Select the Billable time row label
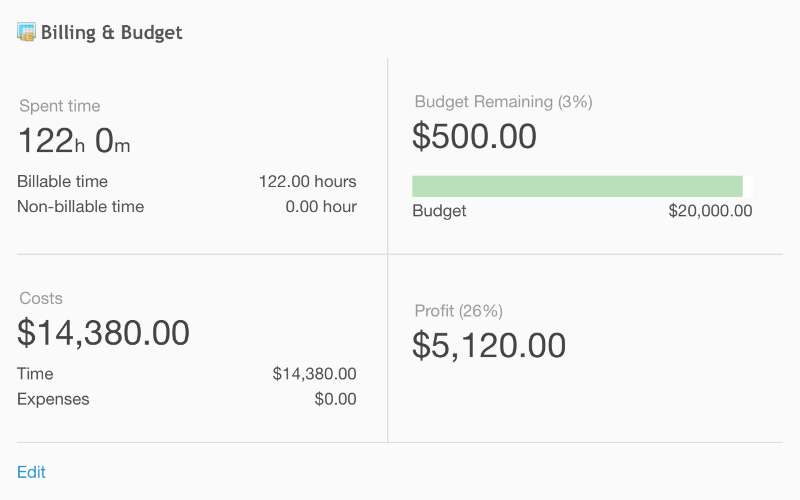This screenshot has width=800, height=500. pyautogui.click(x=62, y=182)
